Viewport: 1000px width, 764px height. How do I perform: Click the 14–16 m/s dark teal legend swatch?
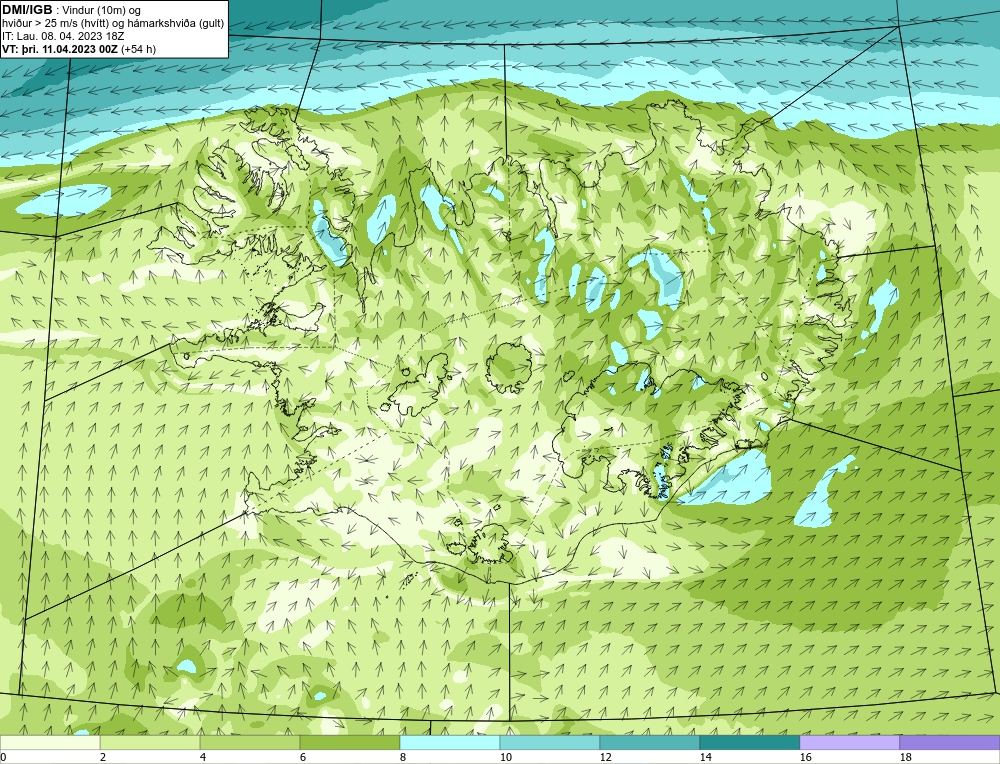click(x=749, y=742)
